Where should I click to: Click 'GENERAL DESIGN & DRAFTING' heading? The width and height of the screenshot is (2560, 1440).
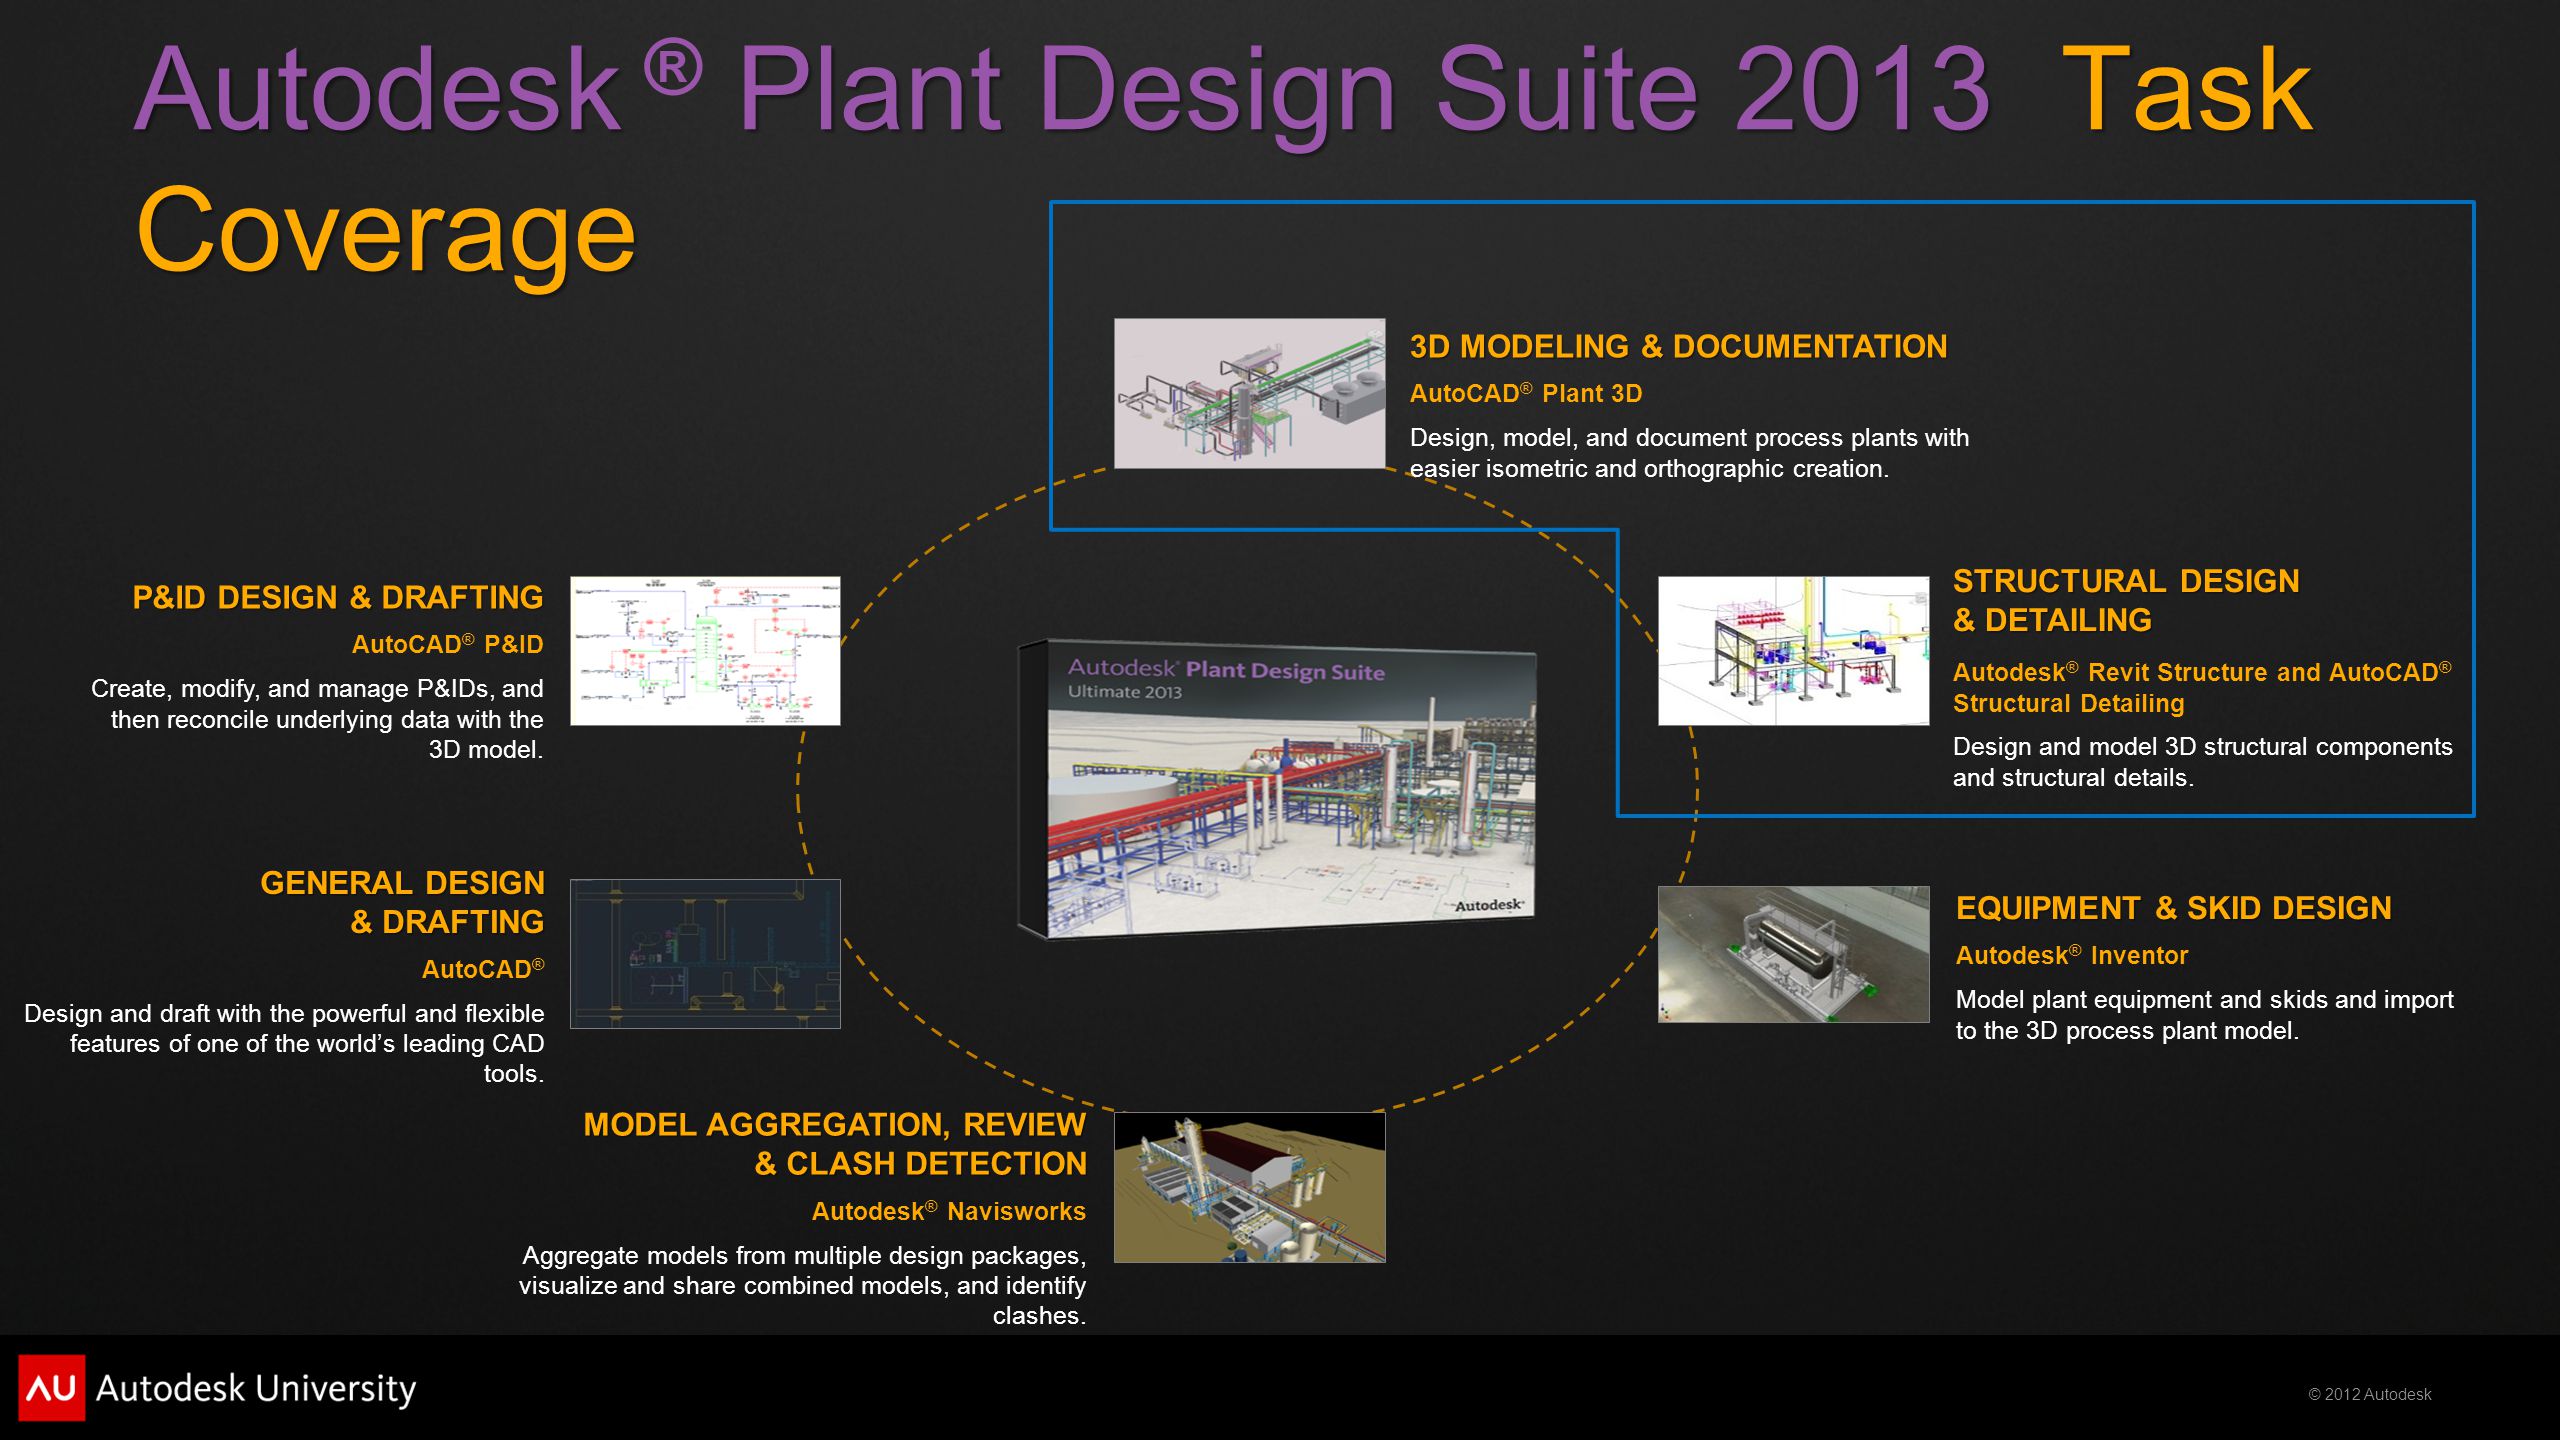pos(402,902)
